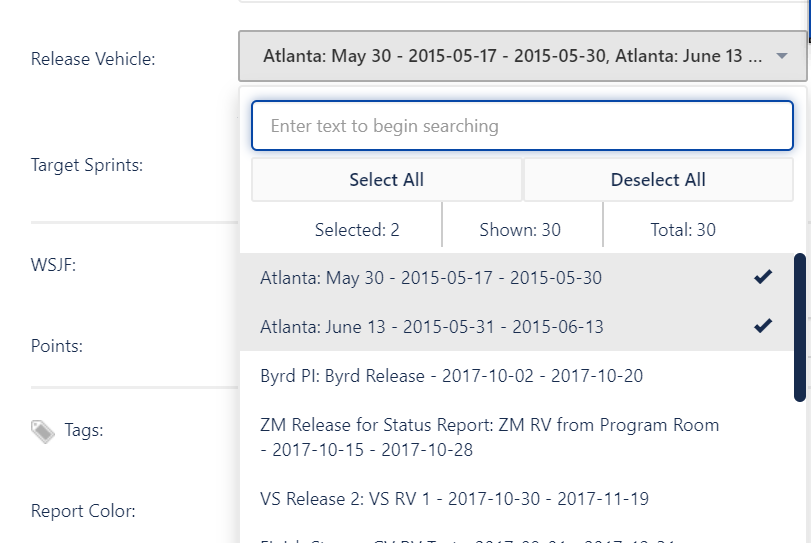The image size is (811, 543).
Task: Uncheck Atlanta: June 13 checkmark
Action: click(763, 326)
